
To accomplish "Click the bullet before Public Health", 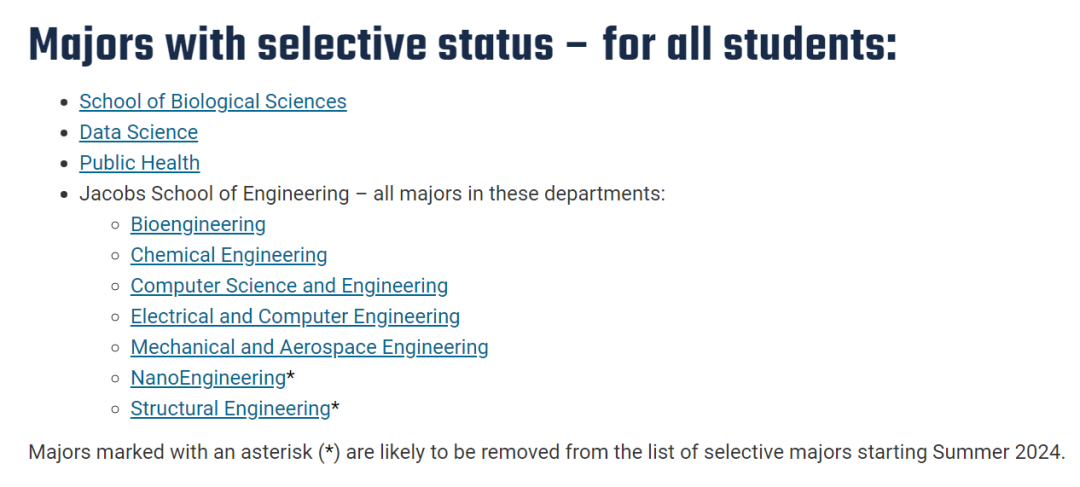I will tap(65, 164).
